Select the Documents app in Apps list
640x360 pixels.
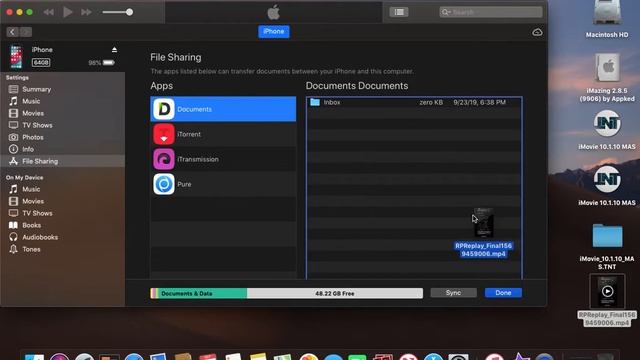point(223,109)
